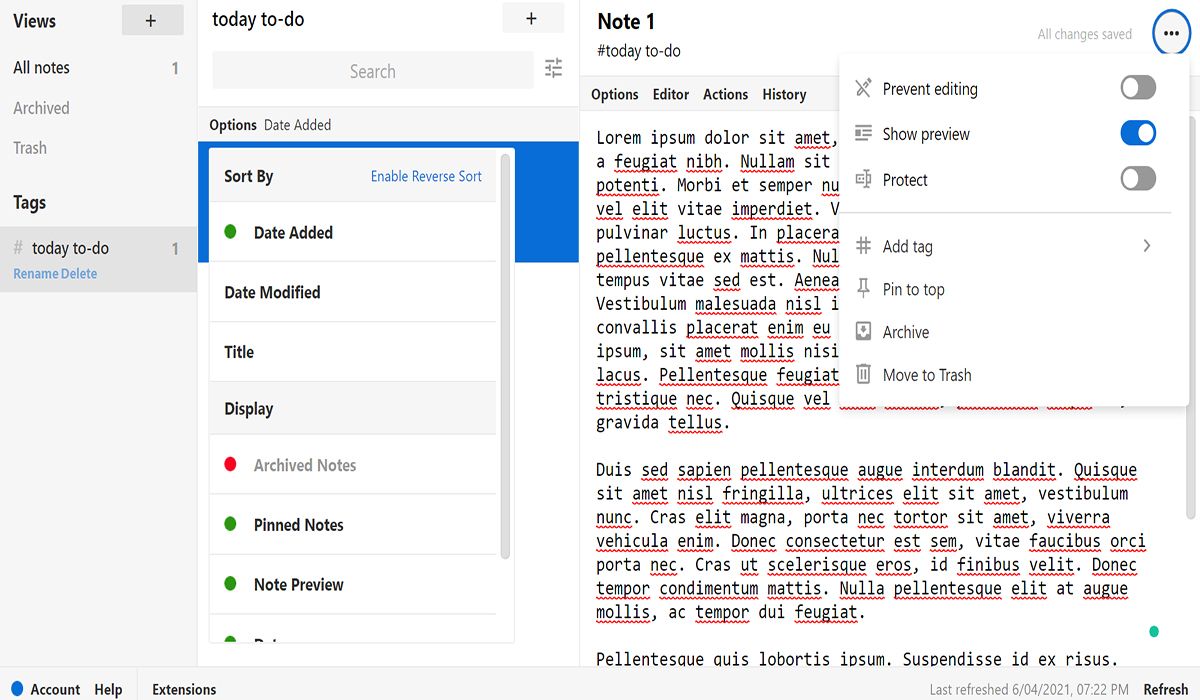Click the Archive box icon
The image size is (1200, 700).
(x=863, y=332)
